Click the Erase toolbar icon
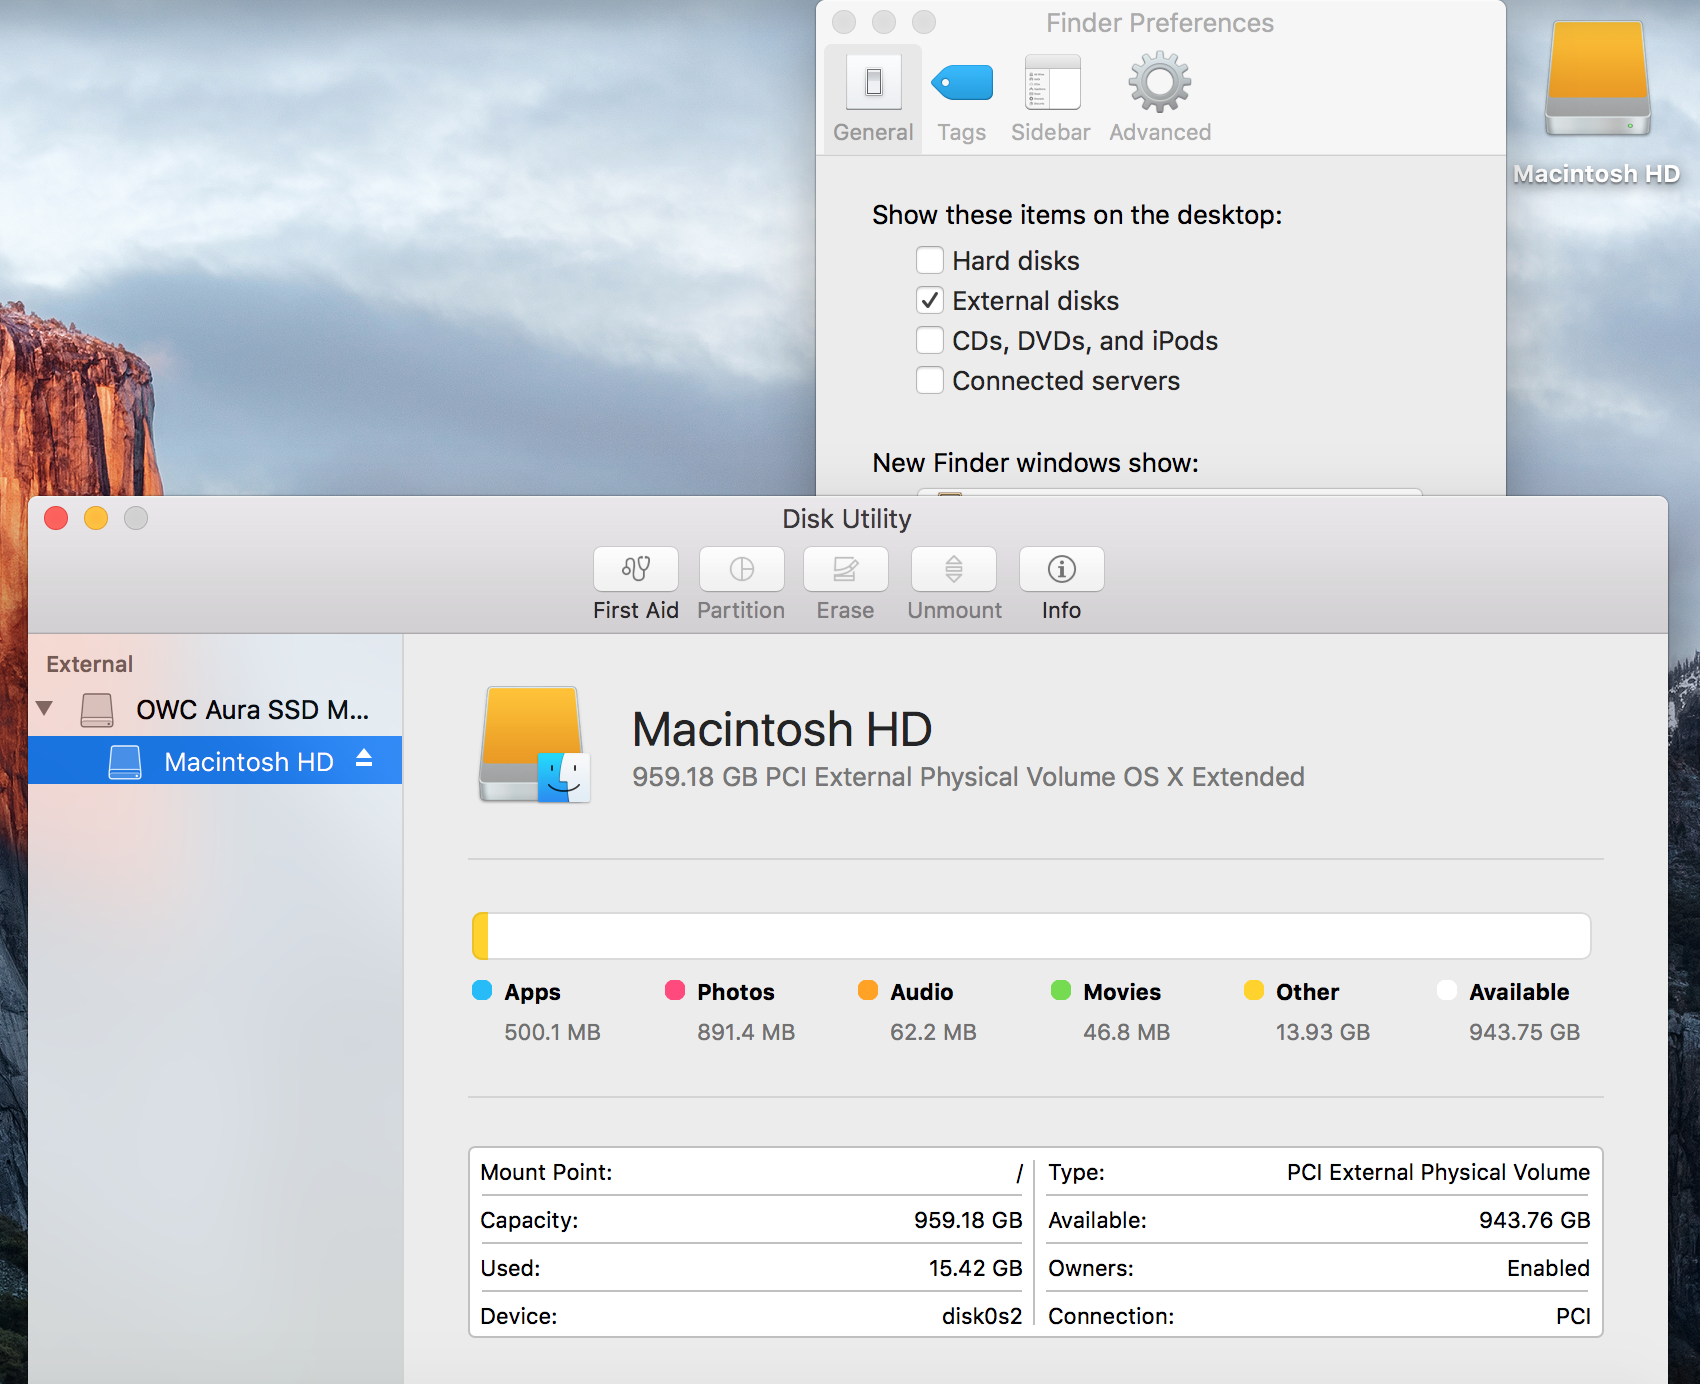1700x1384 pixels. pos(845,569)
